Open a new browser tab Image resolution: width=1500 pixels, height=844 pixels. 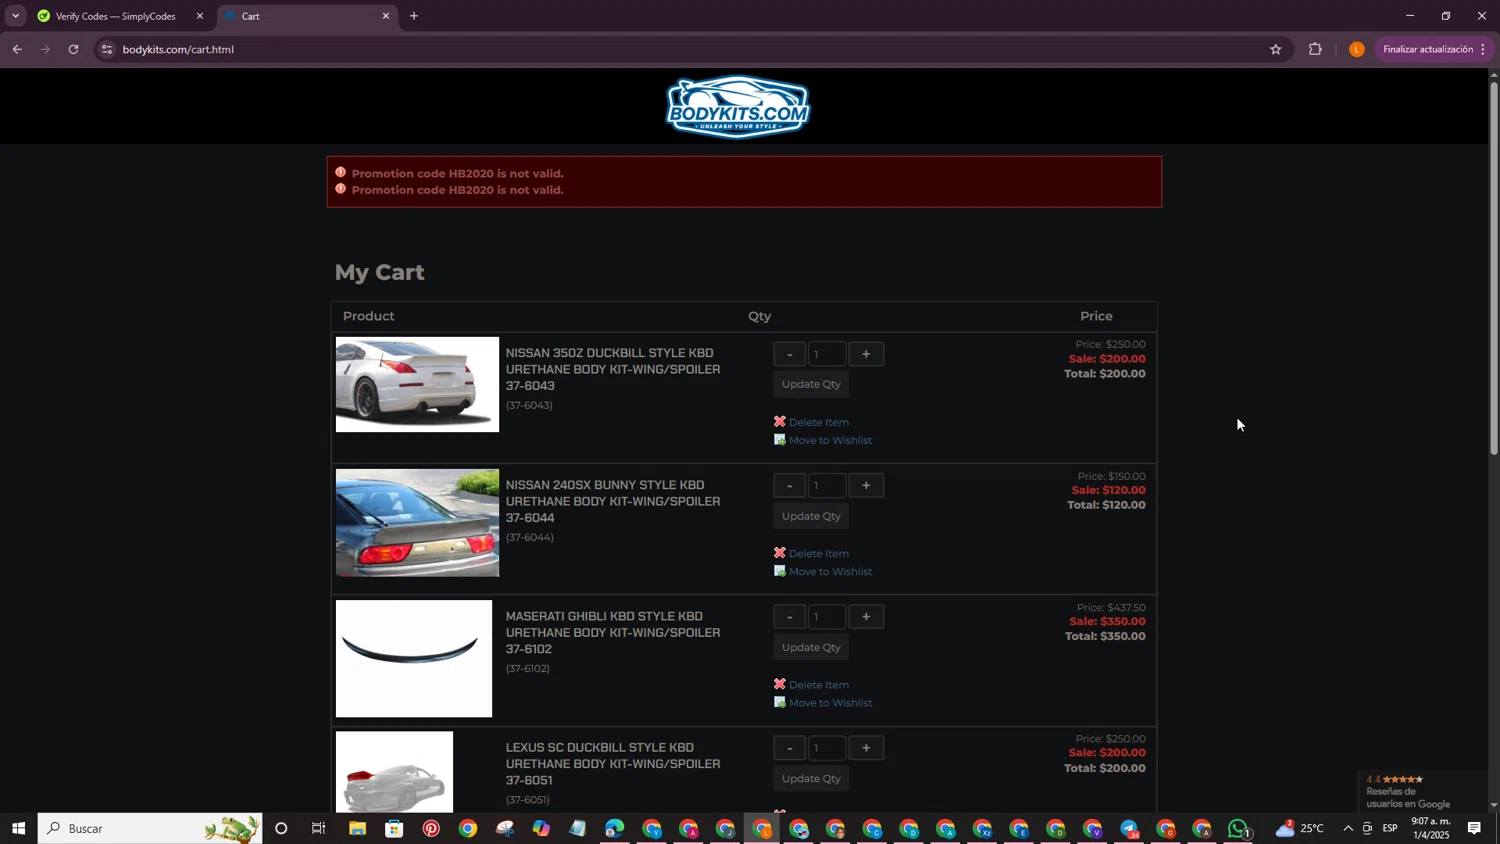(414, 16)
